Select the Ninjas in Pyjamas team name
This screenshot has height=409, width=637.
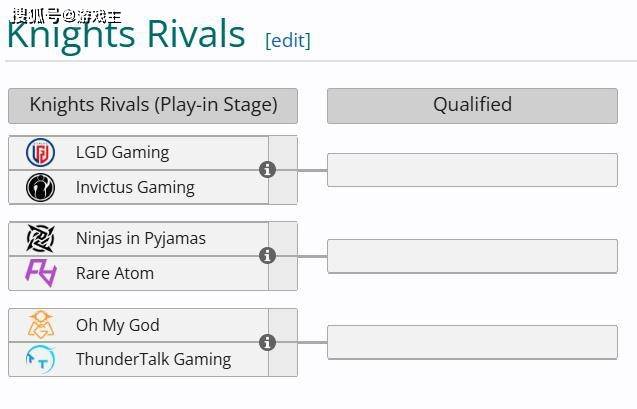(x=141, y=238)
